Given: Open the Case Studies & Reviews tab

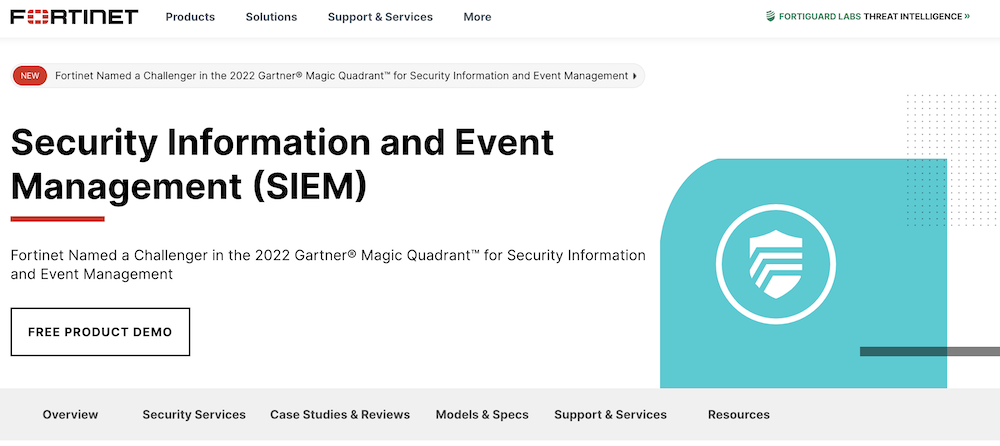Looking at the screenshot, I should [x=340, y=415].
